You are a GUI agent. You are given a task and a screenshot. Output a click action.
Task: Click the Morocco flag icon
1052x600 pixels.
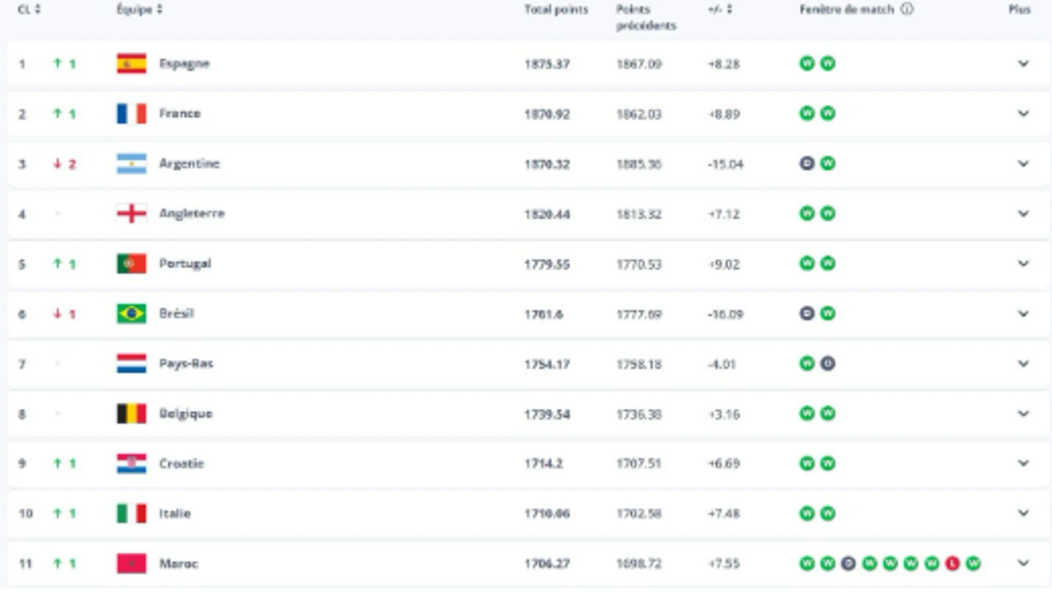[x=131, y=563]
